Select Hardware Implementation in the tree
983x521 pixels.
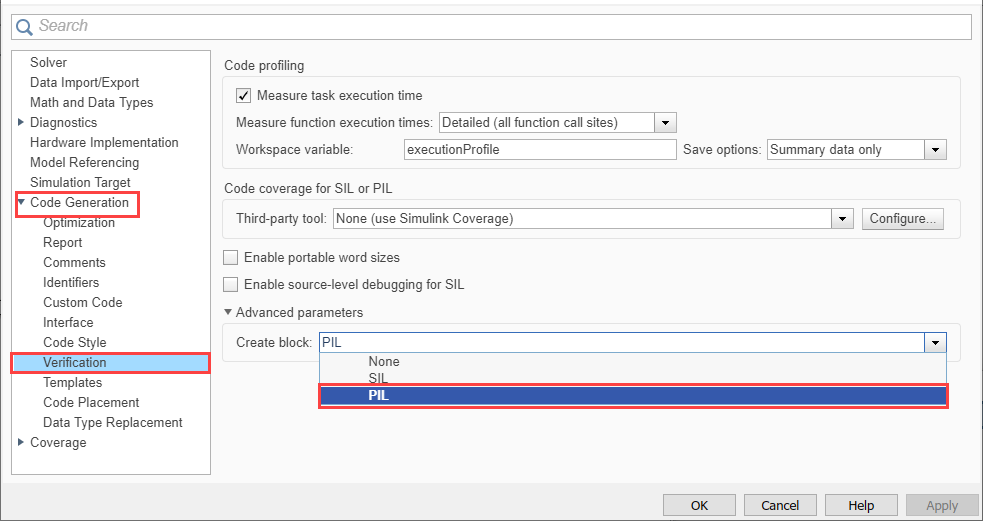tap(104, 143)
